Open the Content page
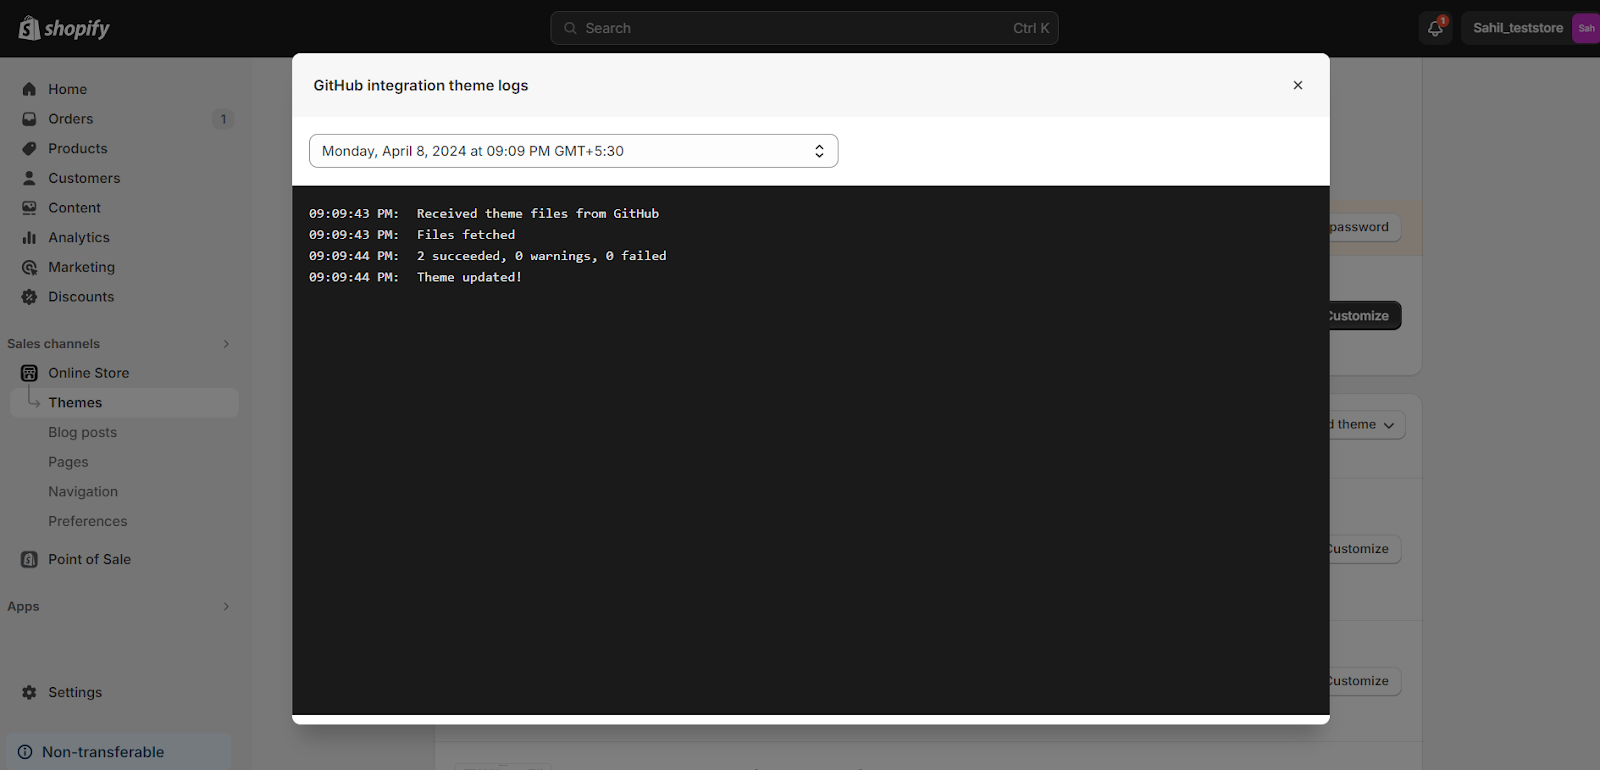 tap(74, 208)
